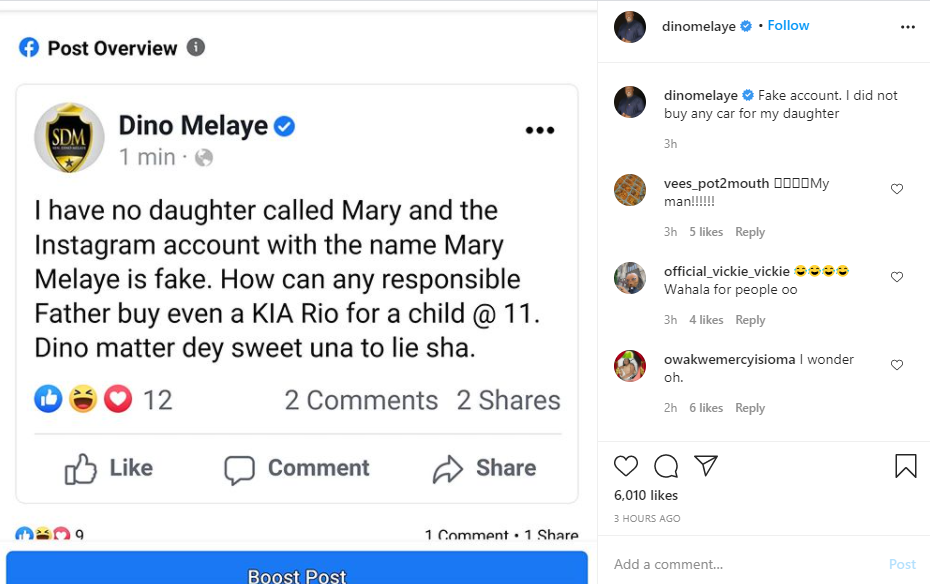Share post via paper plane icon

pos(706,466)
